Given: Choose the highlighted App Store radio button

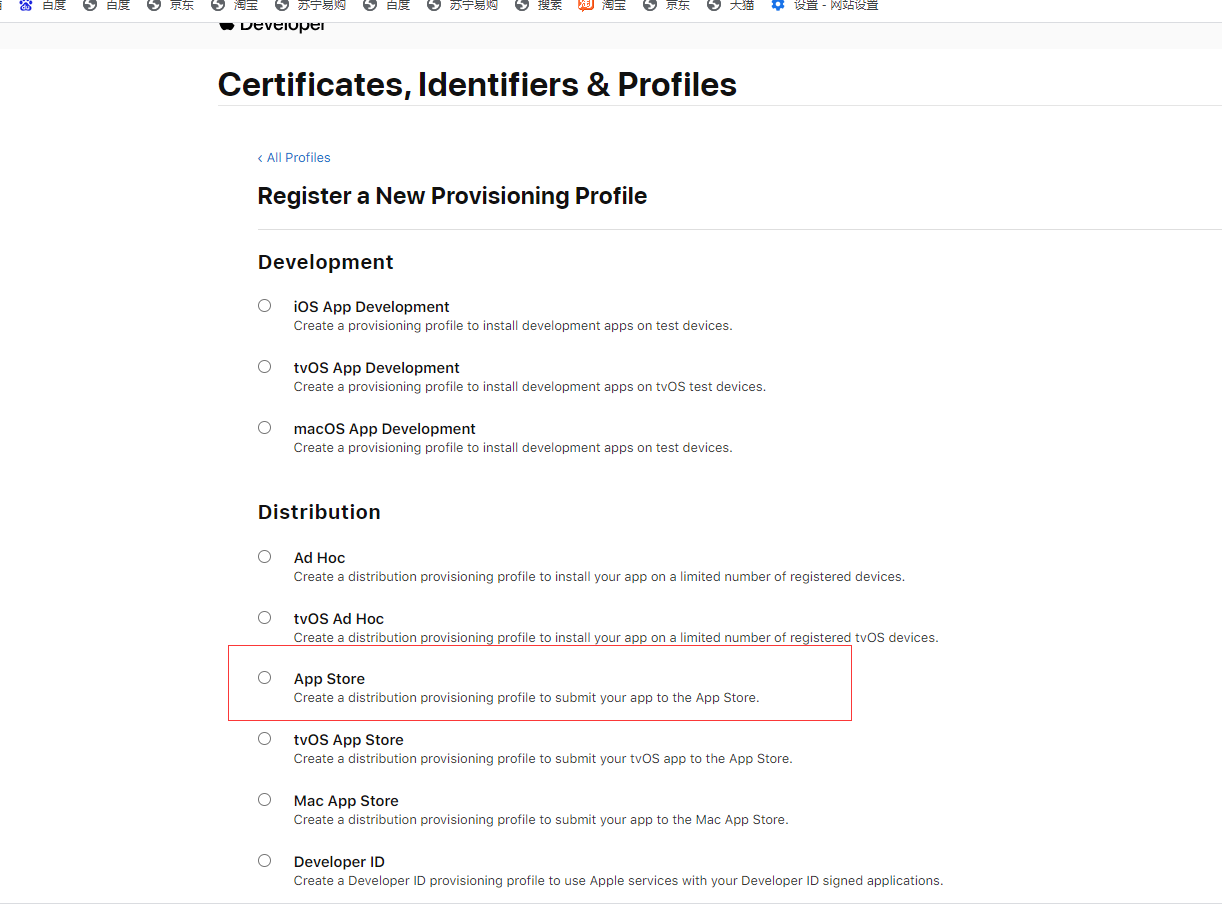Looking at the screenshot, I should click(264, 678).
